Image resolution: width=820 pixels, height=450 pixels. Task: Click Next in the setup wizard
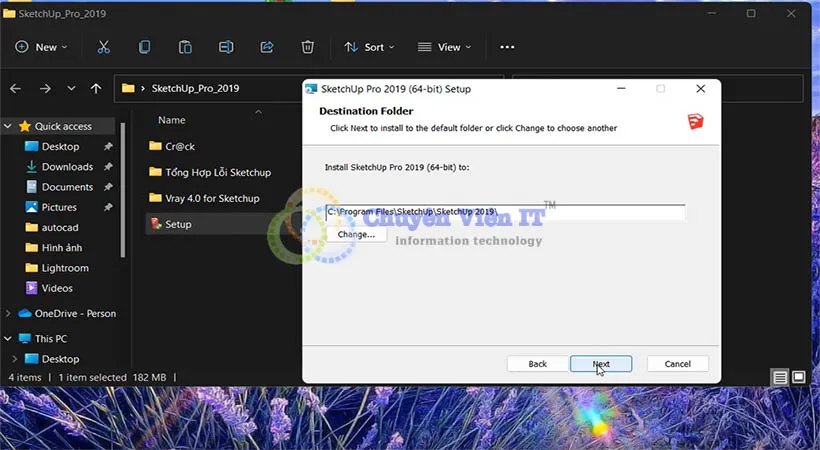[600, 364]
